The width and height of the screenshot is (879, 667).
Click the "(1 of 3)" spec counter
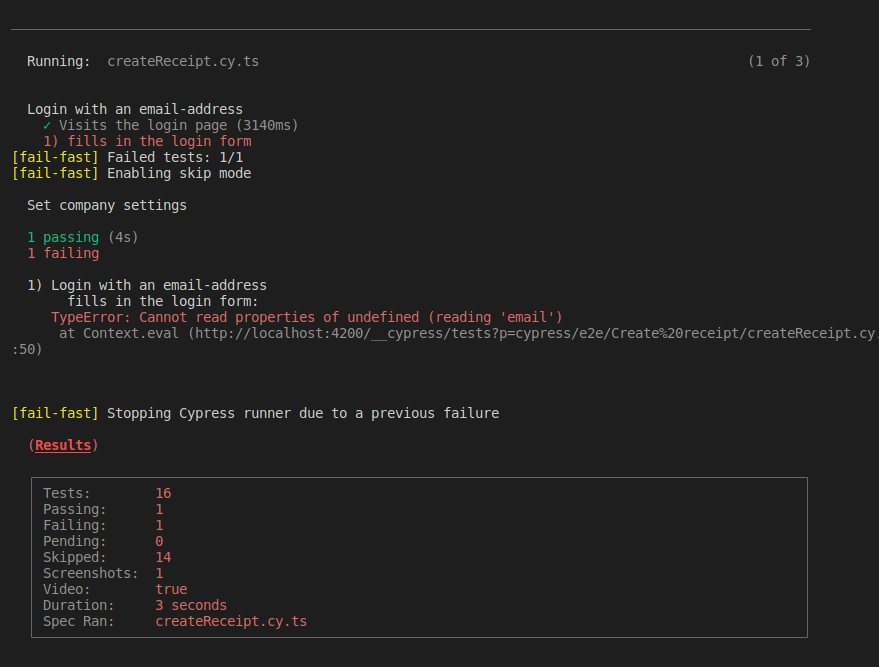click(778, 61)
